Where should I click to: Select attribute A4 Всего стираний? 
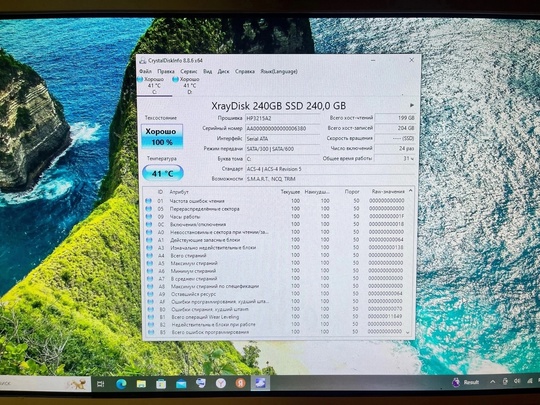point(276,256)
